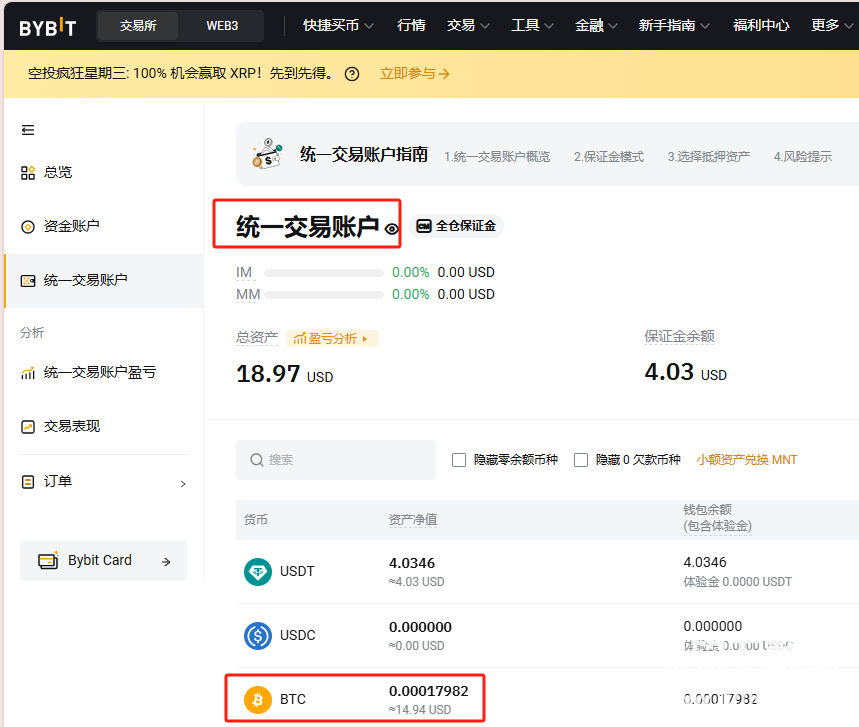Click the 交易表现 performance icon
The height and width of the screenshot is (727, 859).
point(28,426)
